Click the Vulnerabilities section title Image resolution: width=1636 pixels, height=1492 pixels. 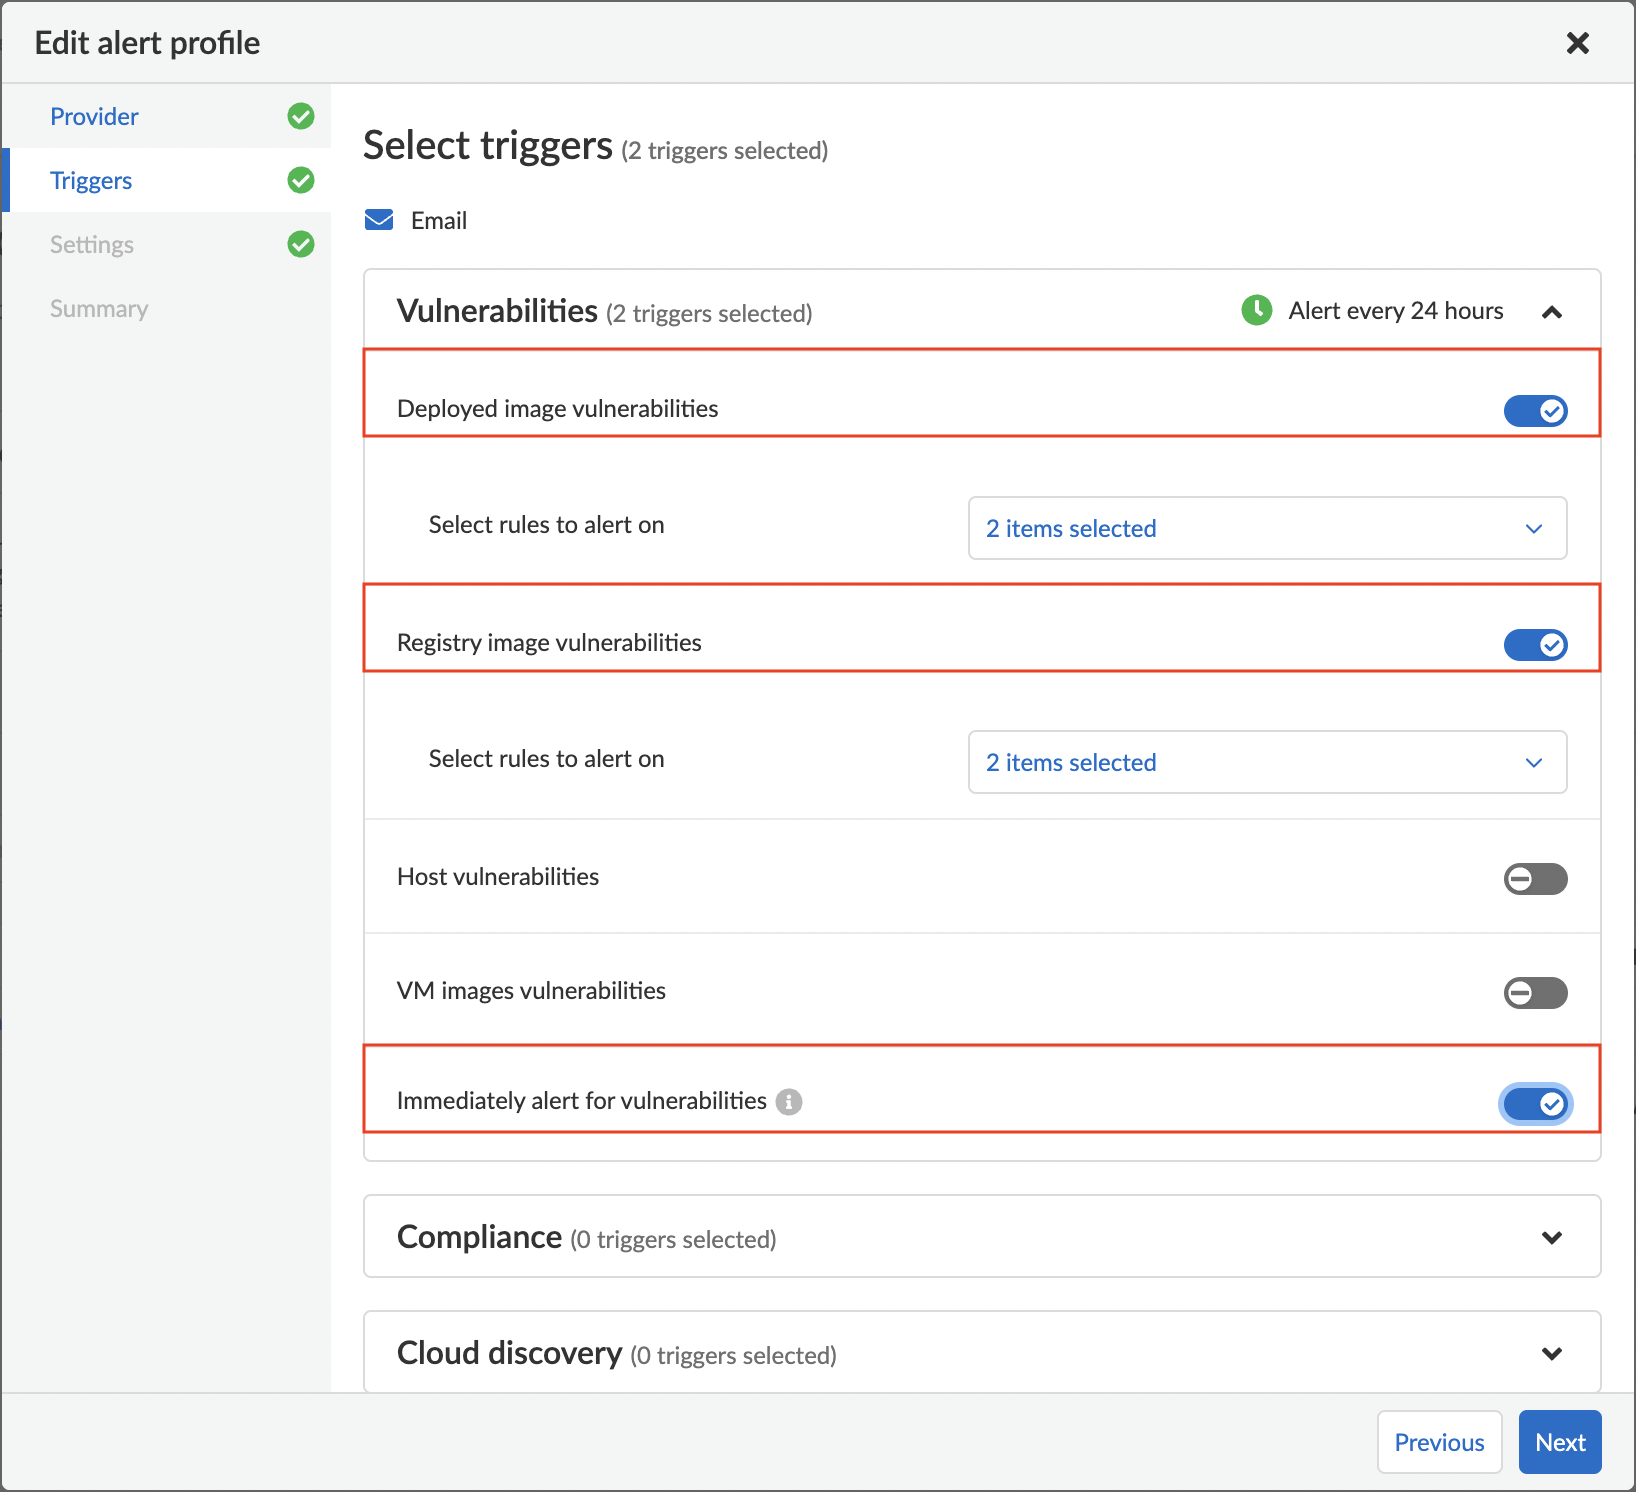pos(497,311)
